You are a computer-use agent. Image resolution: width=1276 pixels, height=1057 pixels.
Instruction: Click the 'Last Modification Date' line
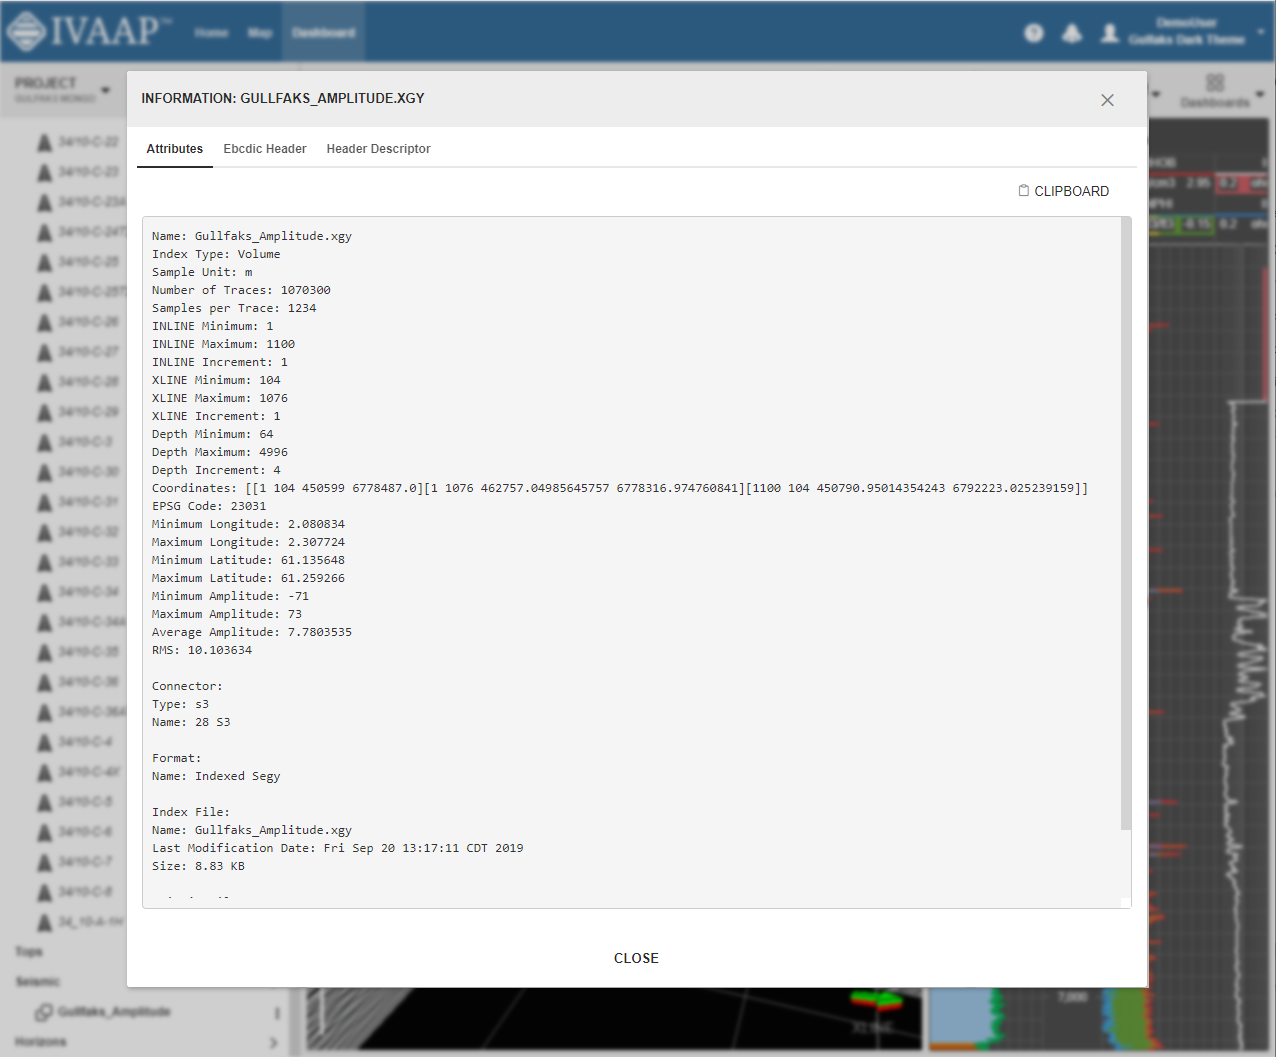pyautogui.click(x=338, y=848)
